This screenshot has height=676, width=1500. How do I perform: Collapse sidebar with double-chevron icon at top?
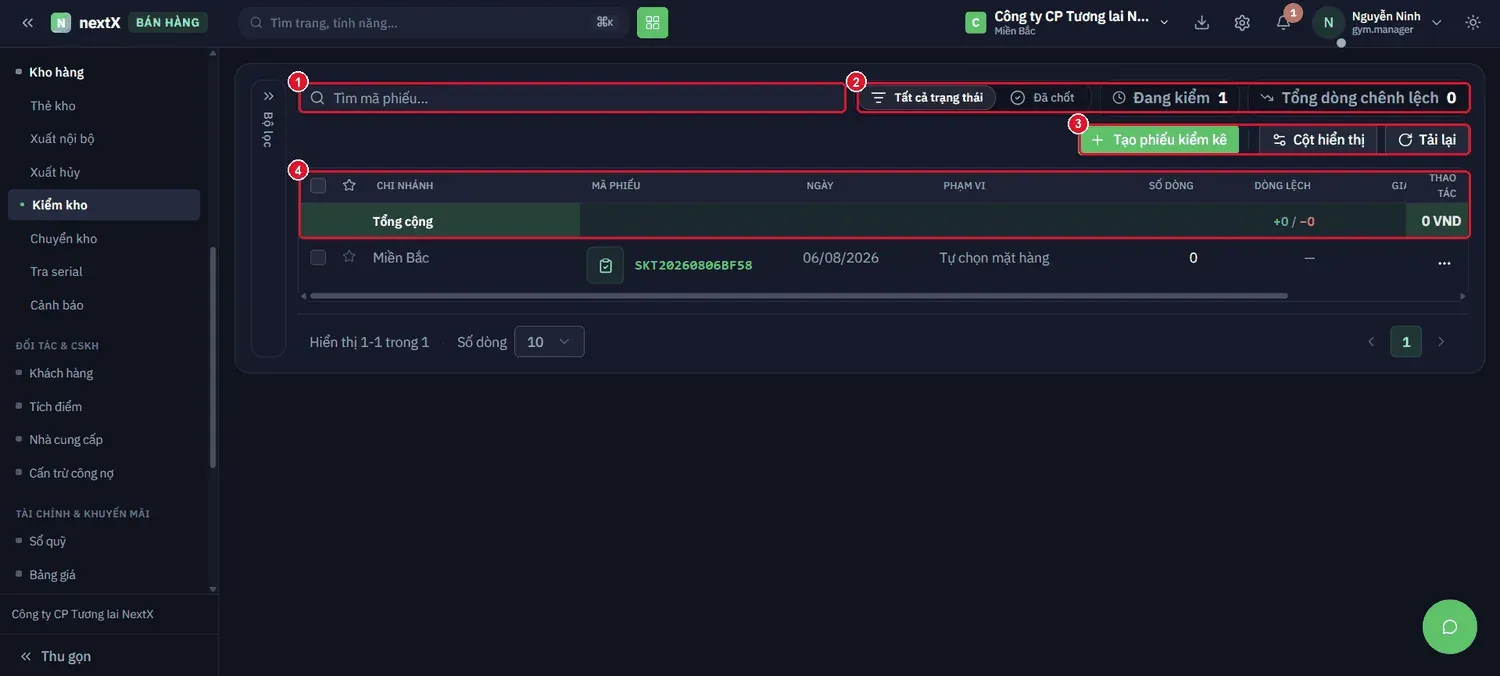[27, 22]
